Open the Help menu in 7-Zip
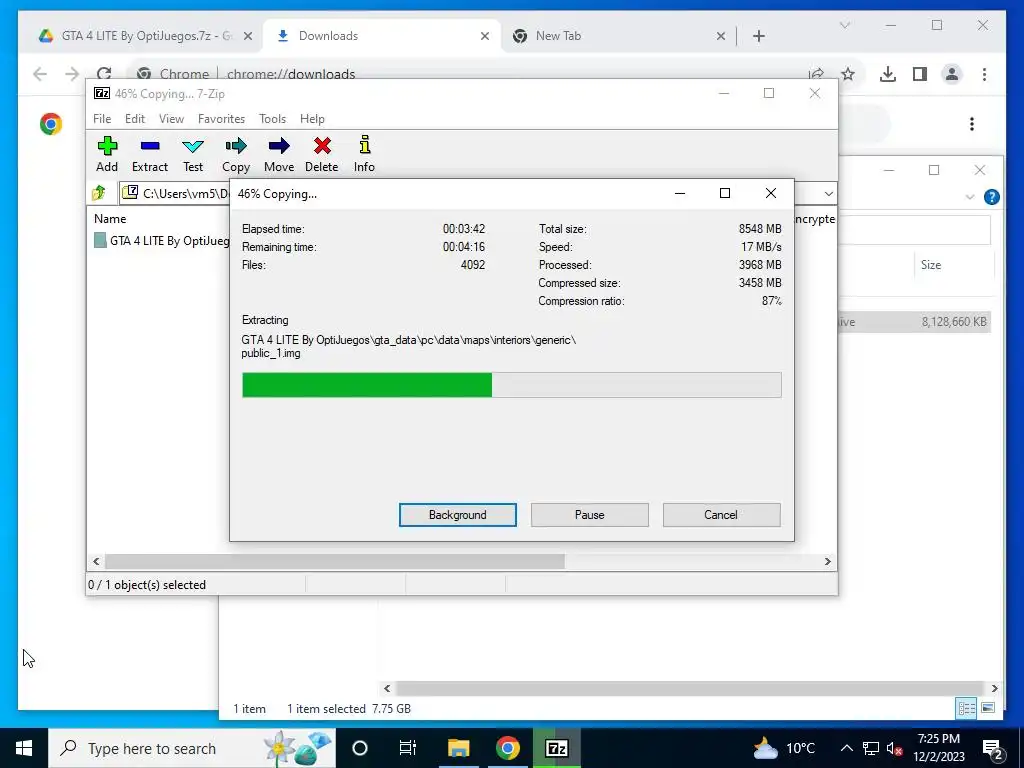 click(x=312, y=119)
